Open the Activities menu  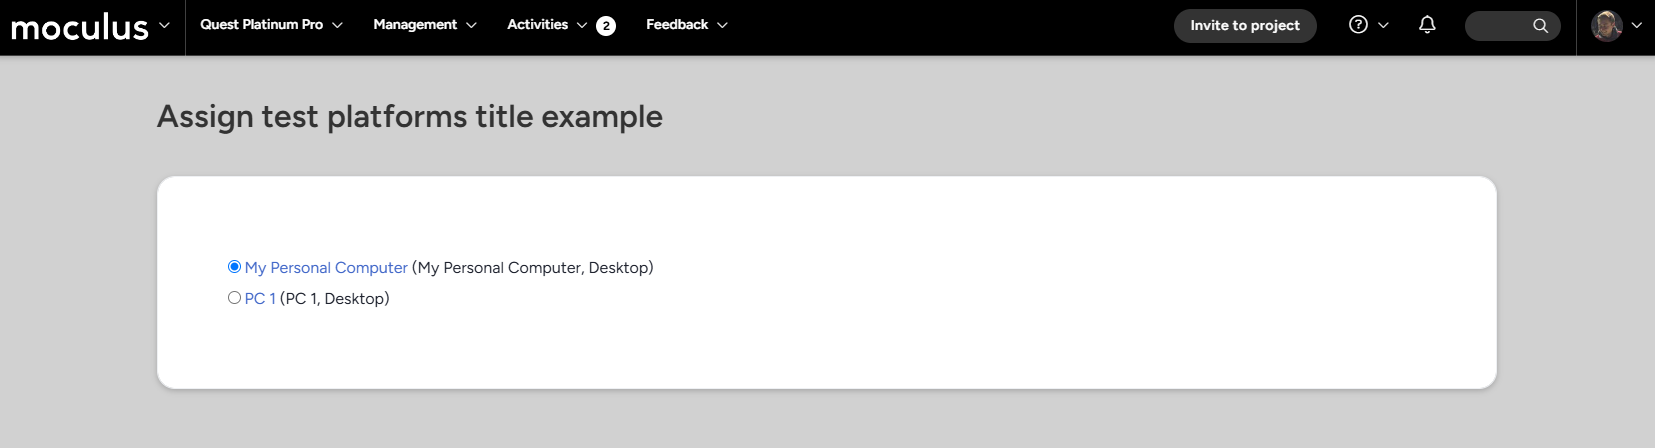[x=547, y=25]
